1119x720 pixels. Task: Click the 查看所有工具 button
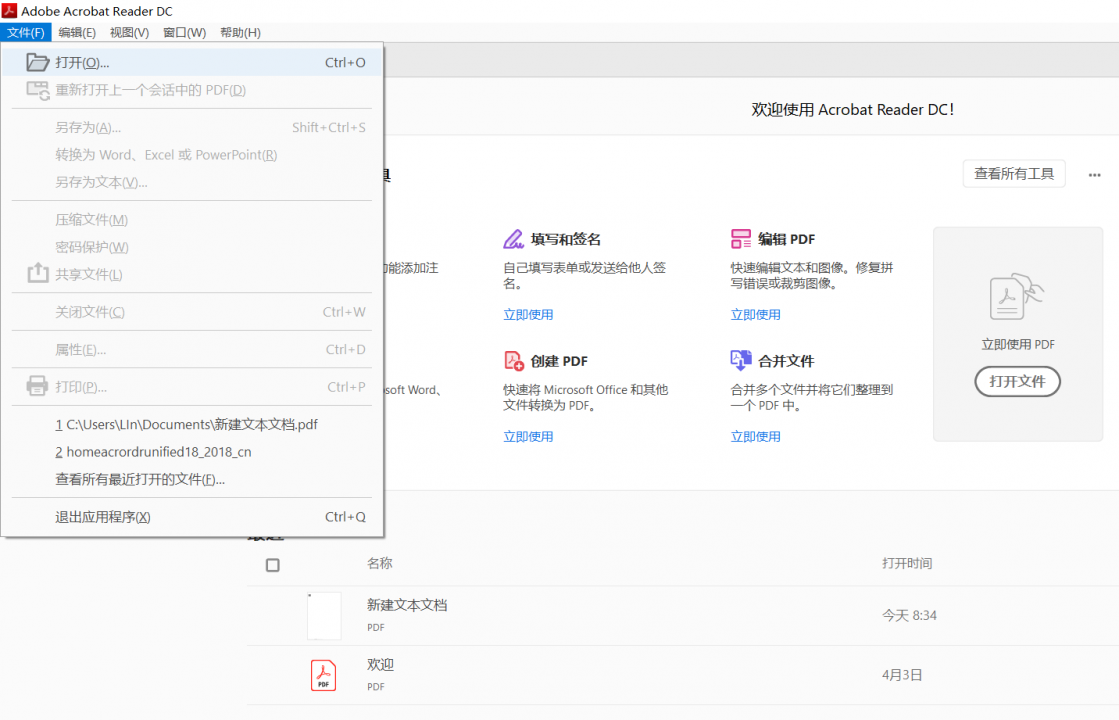(1013, 173)
